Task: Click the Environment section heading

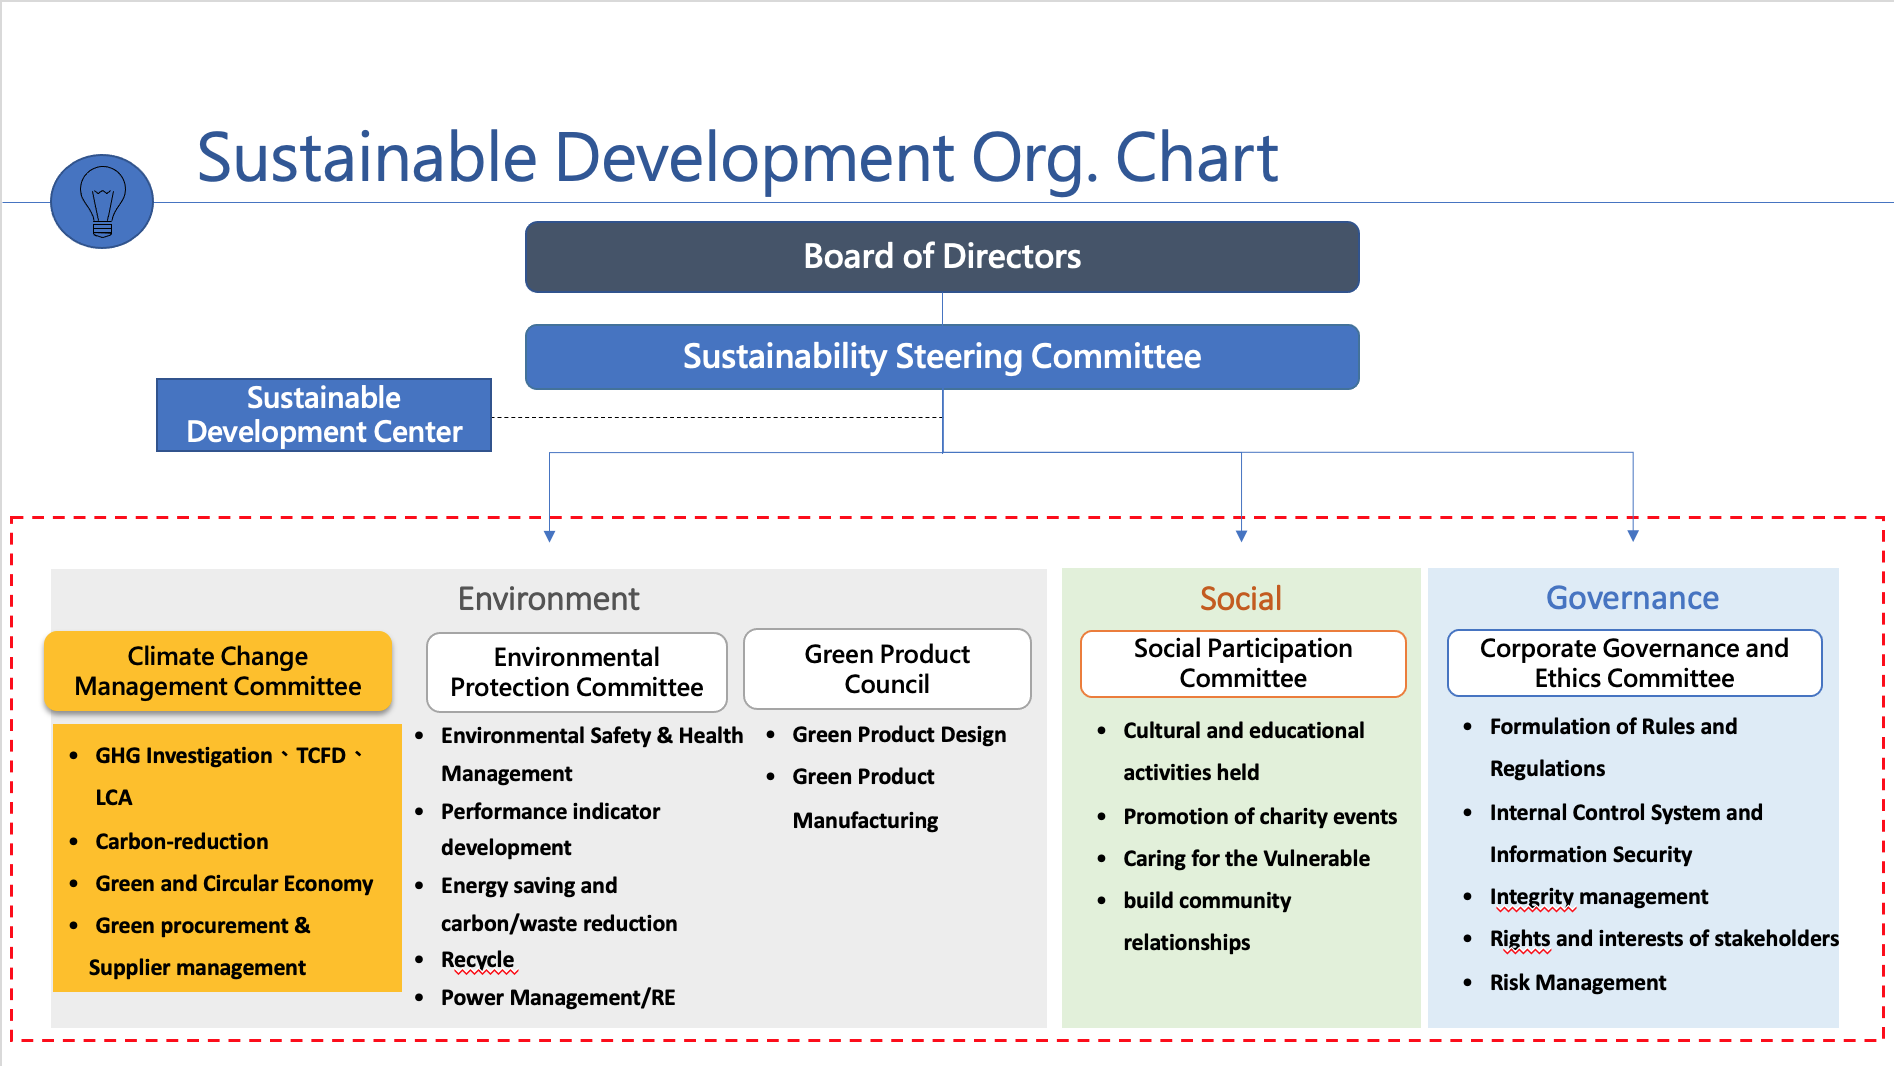Action: pos(548,599)
